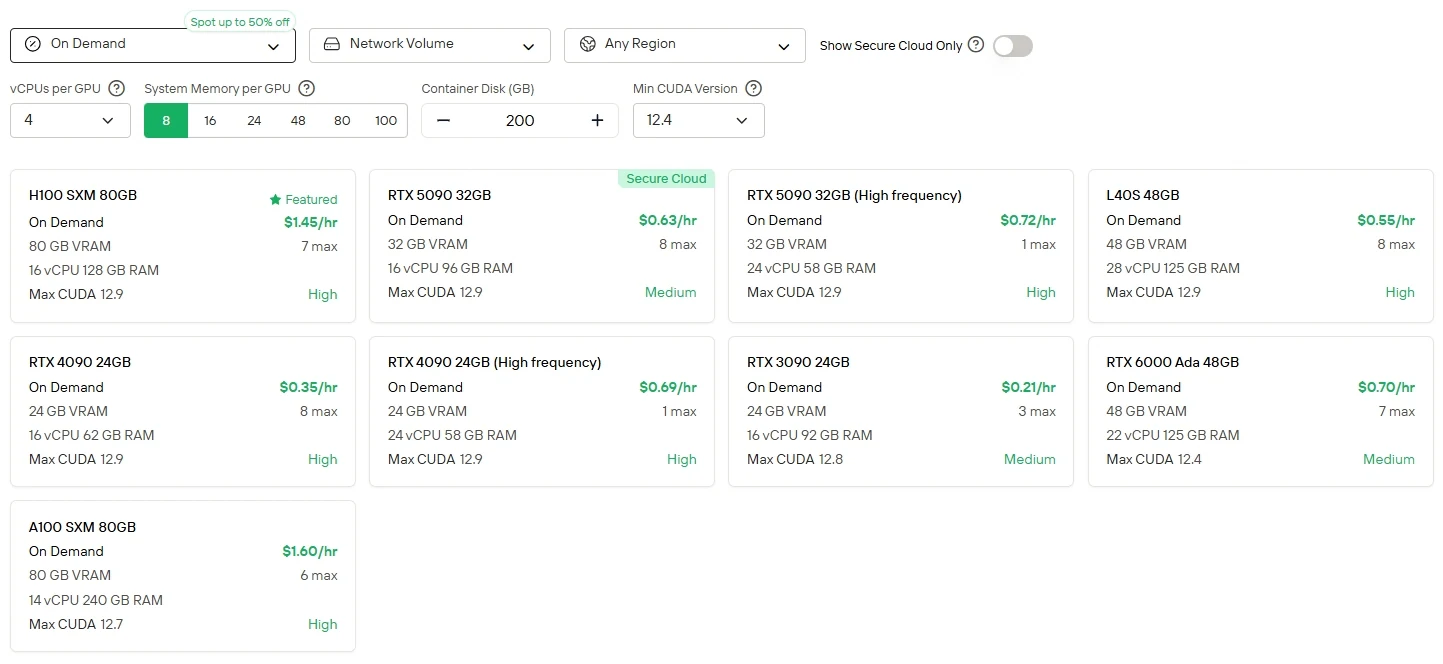Screen dimensions: 1443x664
Task: Click the $1.45/hr price on H100 SXM
Action: coord(310,222)
